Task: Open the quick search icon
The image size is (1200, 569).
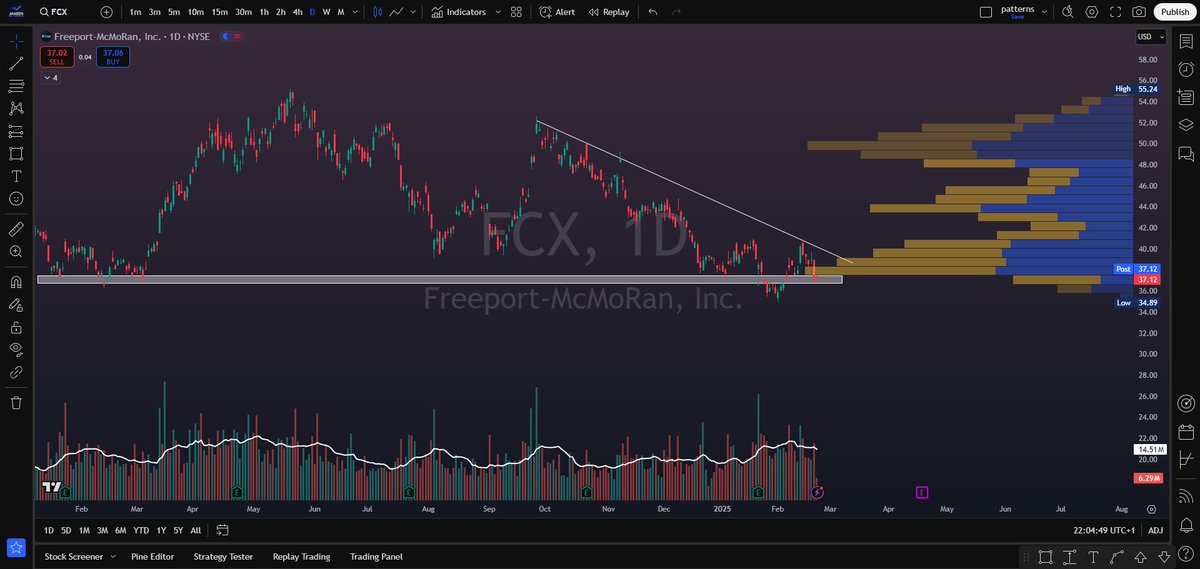Action: coord(1067,12)
